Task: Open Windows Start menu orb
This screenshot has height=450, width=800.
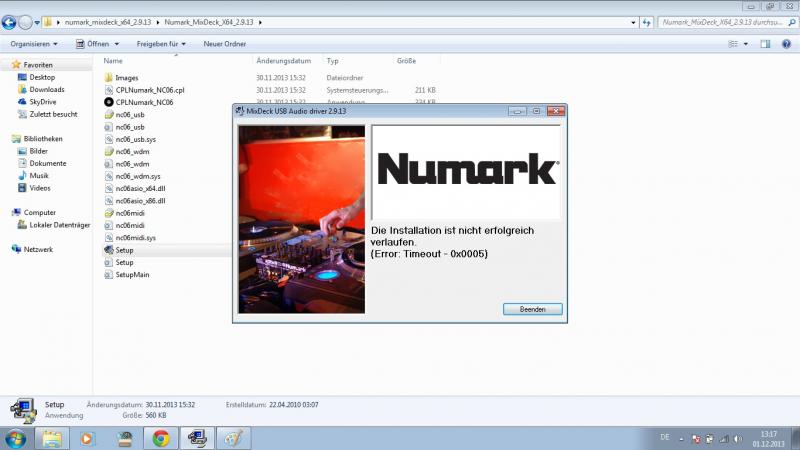Action: tap(16, 437)
